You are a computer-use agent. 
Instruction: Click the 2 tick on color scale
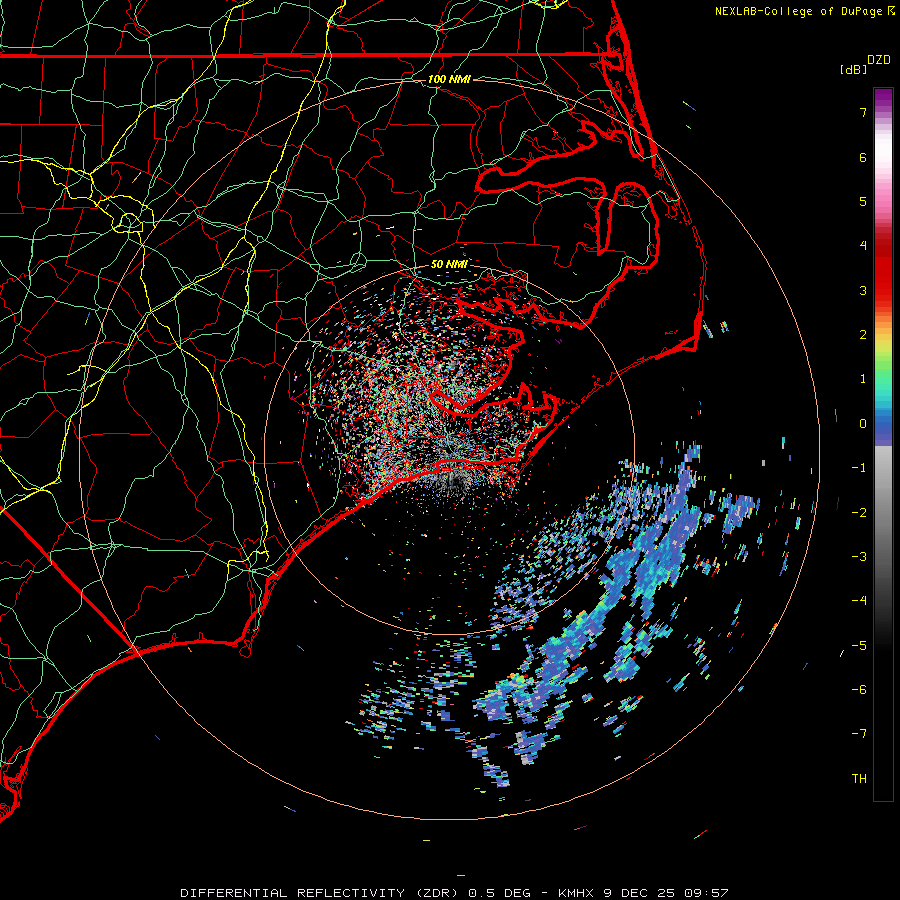863,335
